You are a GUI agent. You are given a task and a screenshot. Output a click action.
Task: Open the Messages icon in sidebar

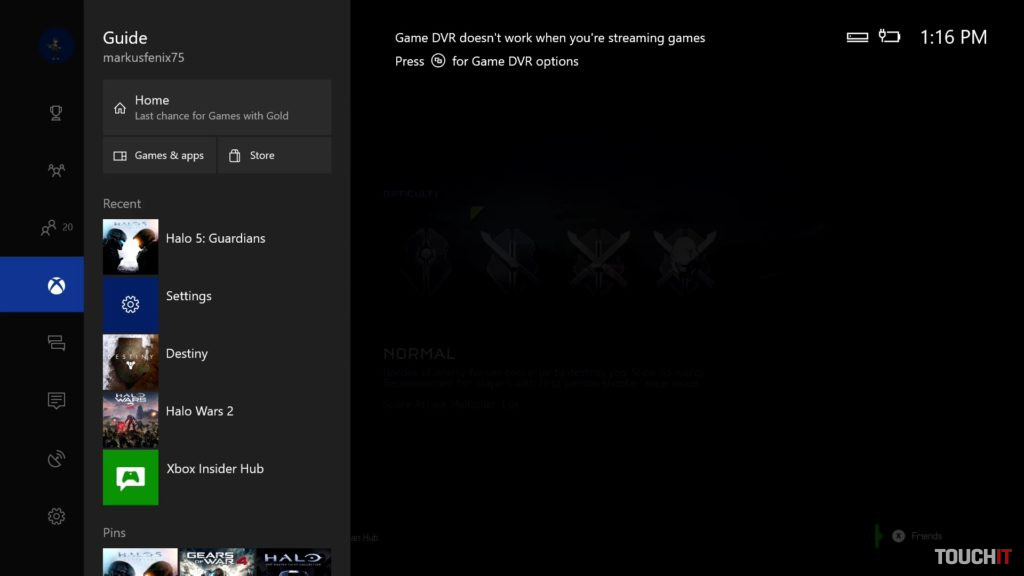56,343
